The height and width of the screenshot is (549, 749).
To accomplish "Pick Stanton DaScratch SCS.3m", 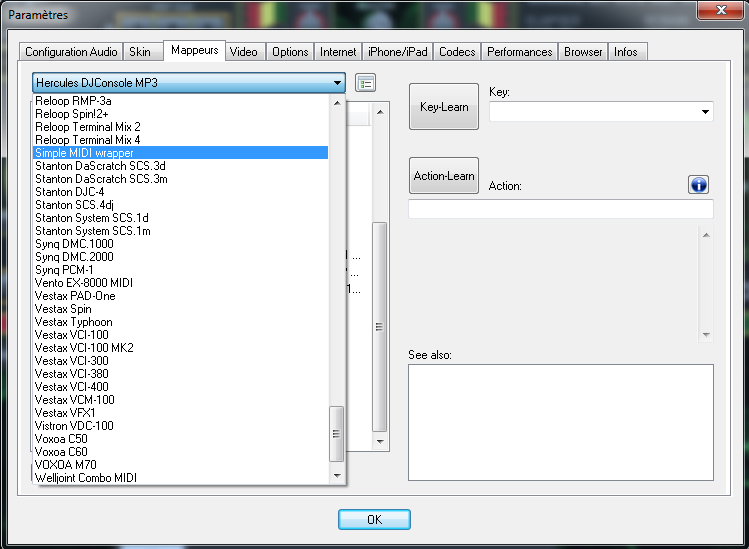I will 181,179.
